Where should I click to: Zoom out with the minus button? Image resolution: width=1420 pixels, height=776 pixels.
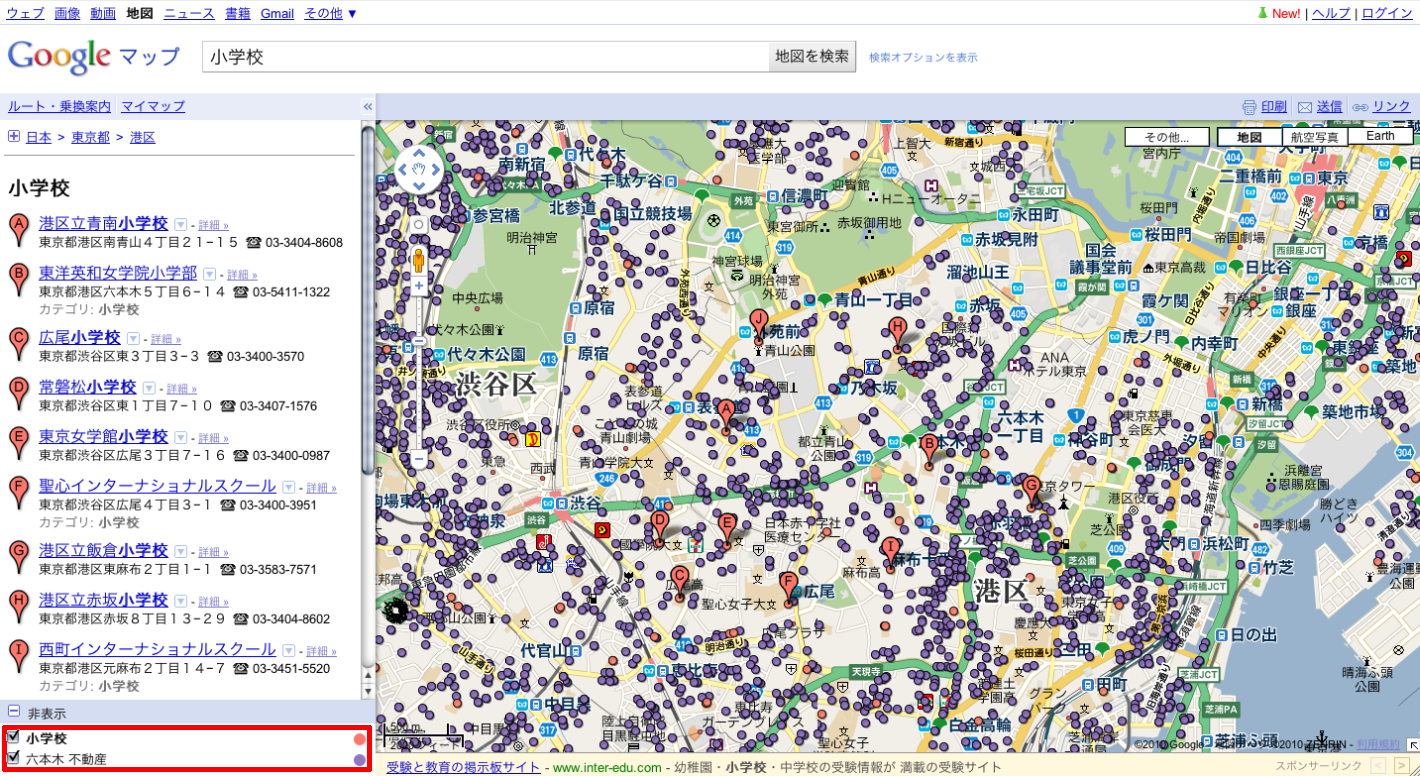point(419,460)
